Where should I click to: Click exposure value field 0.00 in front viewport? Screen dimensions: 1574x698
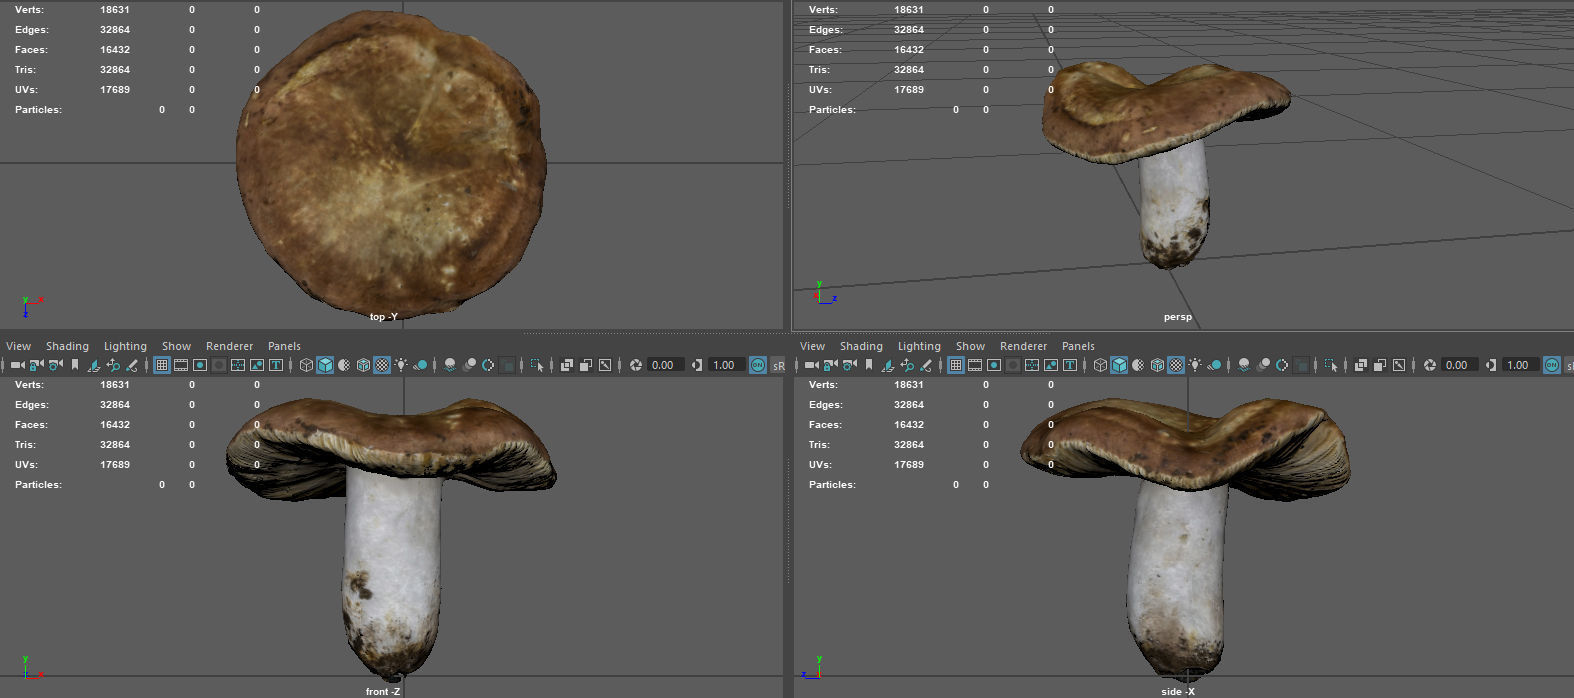[x=665, y=365]
